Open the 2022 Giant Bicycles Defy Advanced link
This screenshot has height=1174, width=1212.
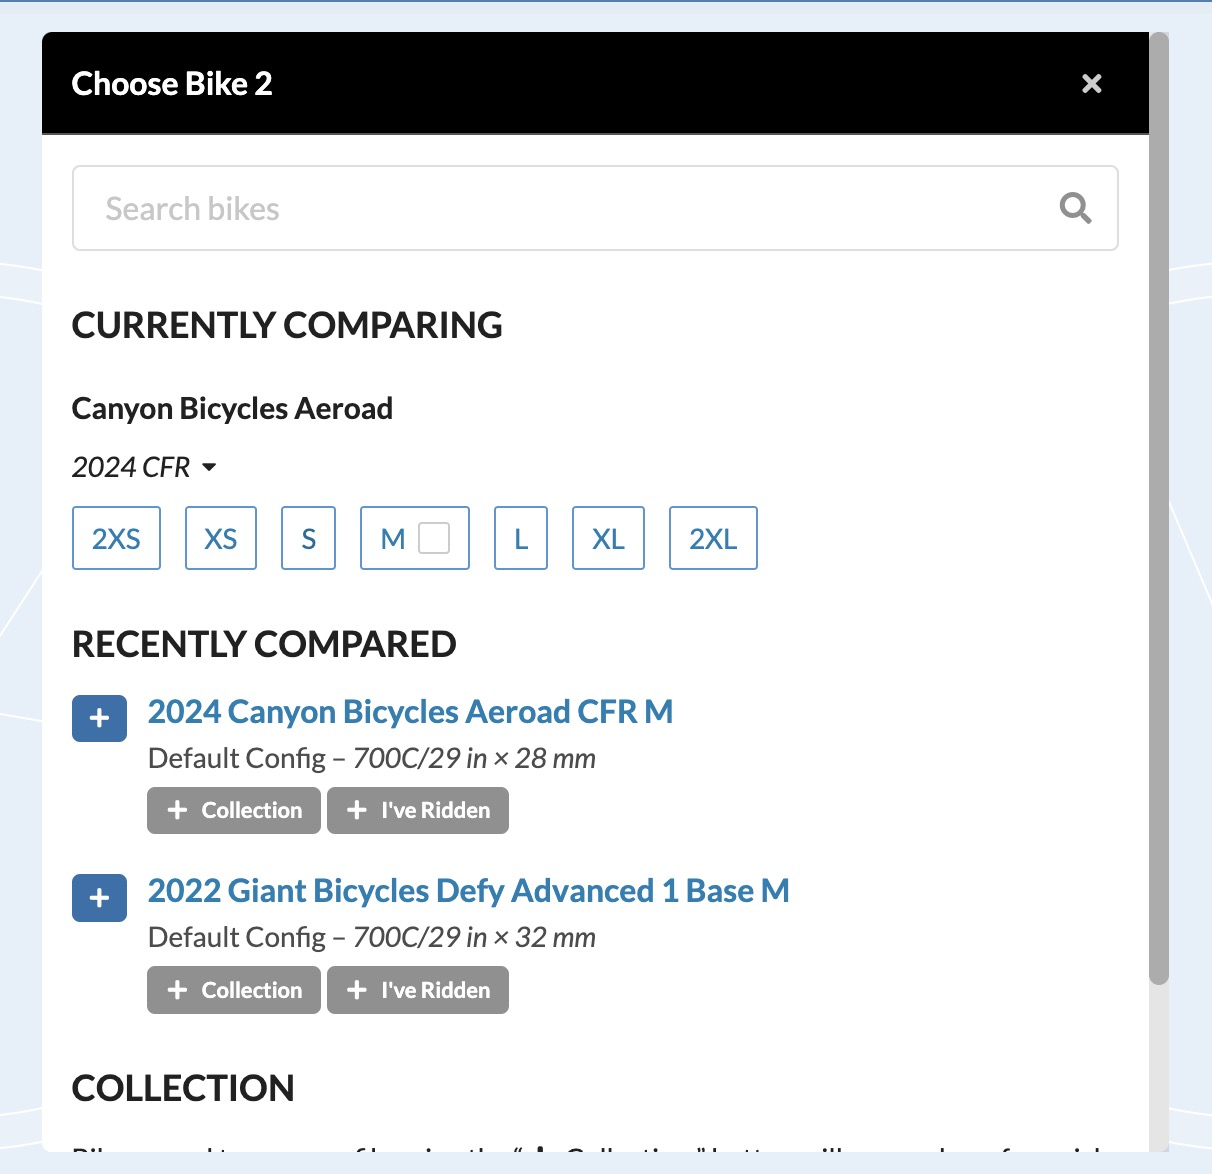[x=468, y=890]
